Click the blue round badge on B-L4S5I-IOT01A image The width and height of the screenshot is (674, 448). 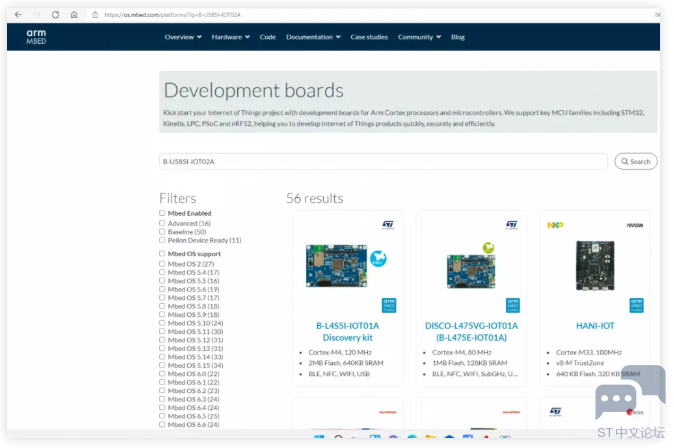coord(378,258)
